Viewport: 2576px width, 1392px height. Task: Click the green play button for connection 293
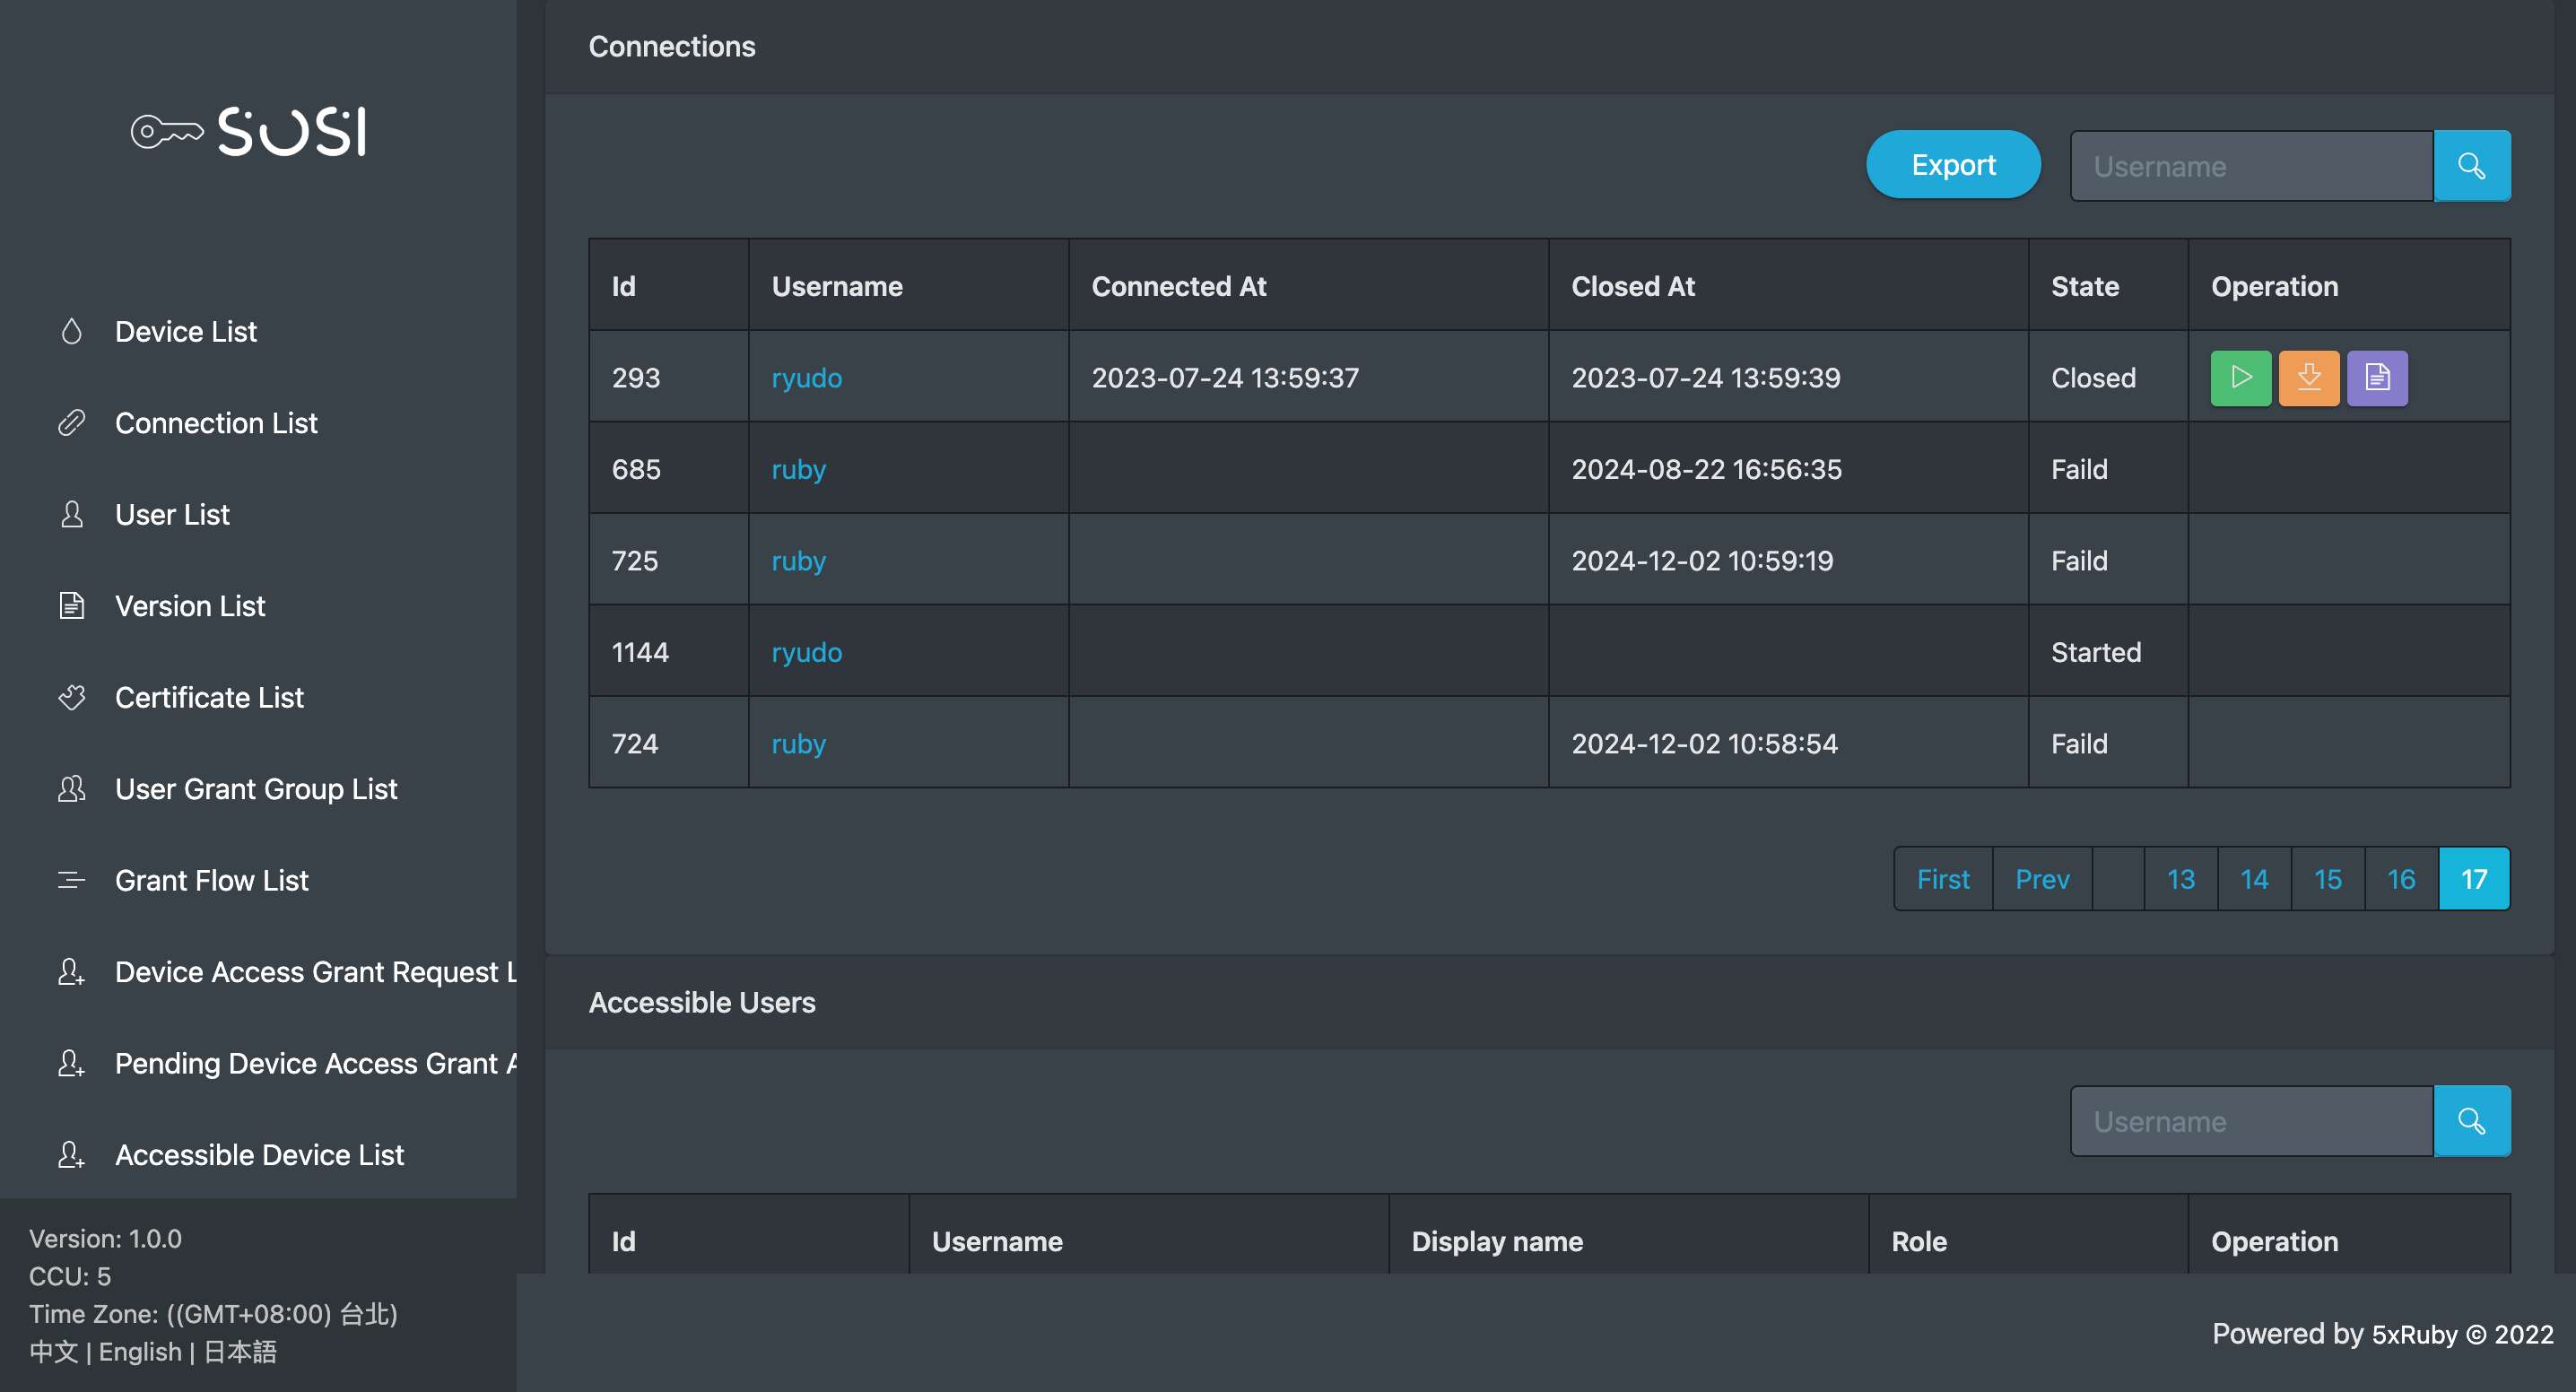pos(2240,378)
